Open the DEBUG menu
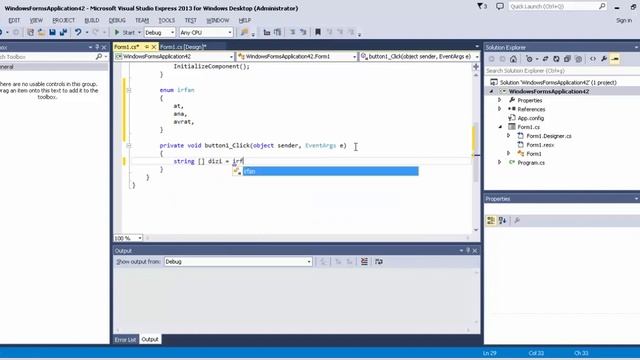This screenshot has height=360, width=640. point(117,20)
